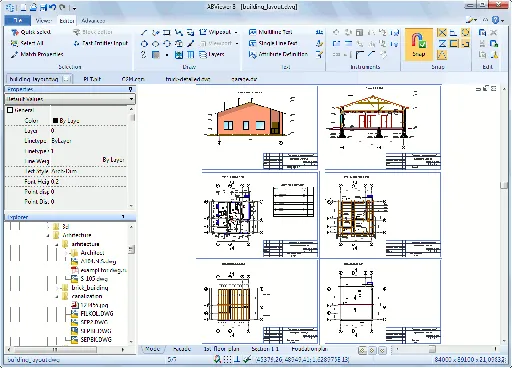
Task: Click the Print icon in quick access toolbar
Action: [33, 7]
